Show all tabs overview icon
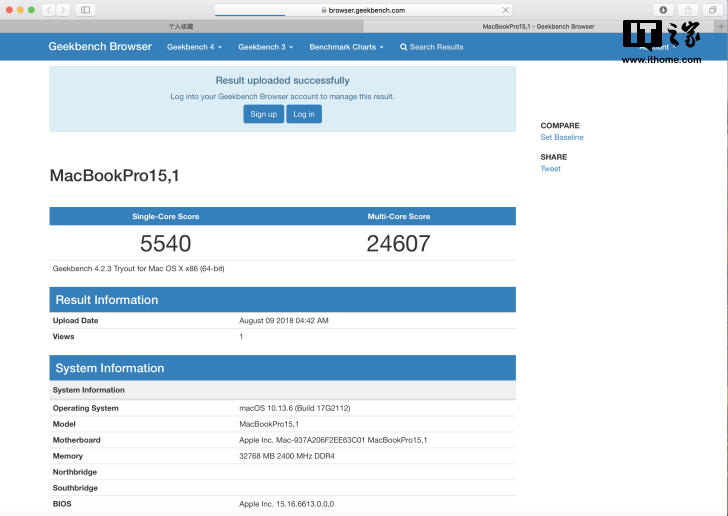This screenshot has width=728, height=516. point(713,10)
